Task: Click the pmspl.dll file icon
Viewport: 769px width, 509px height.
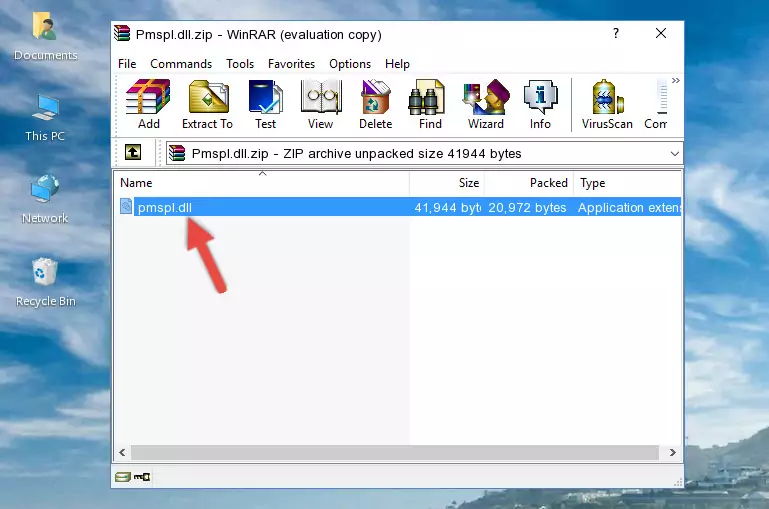Action: (x=126, y=206)
